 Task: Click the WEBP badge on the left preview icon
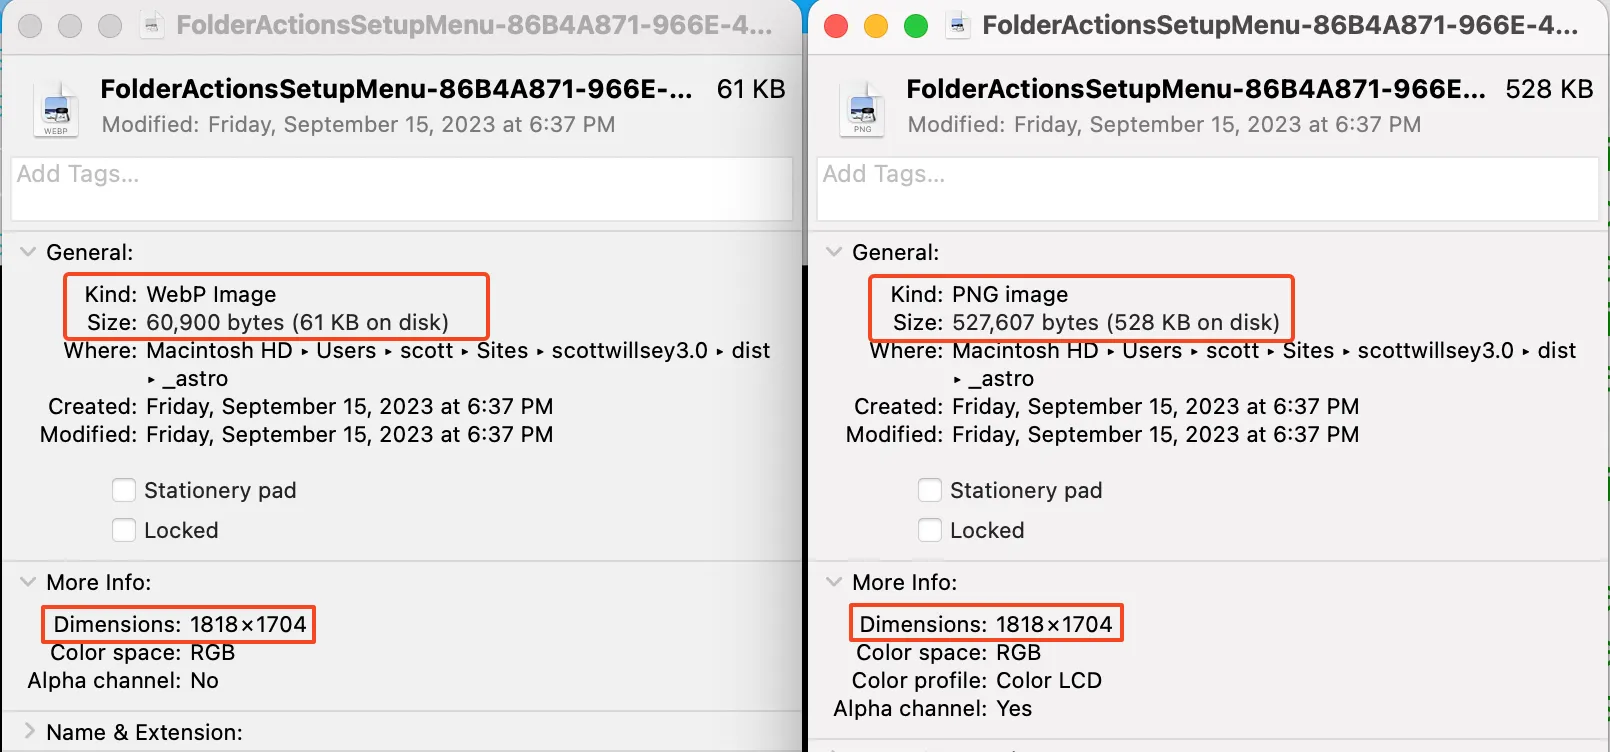[x=56, y=128]
